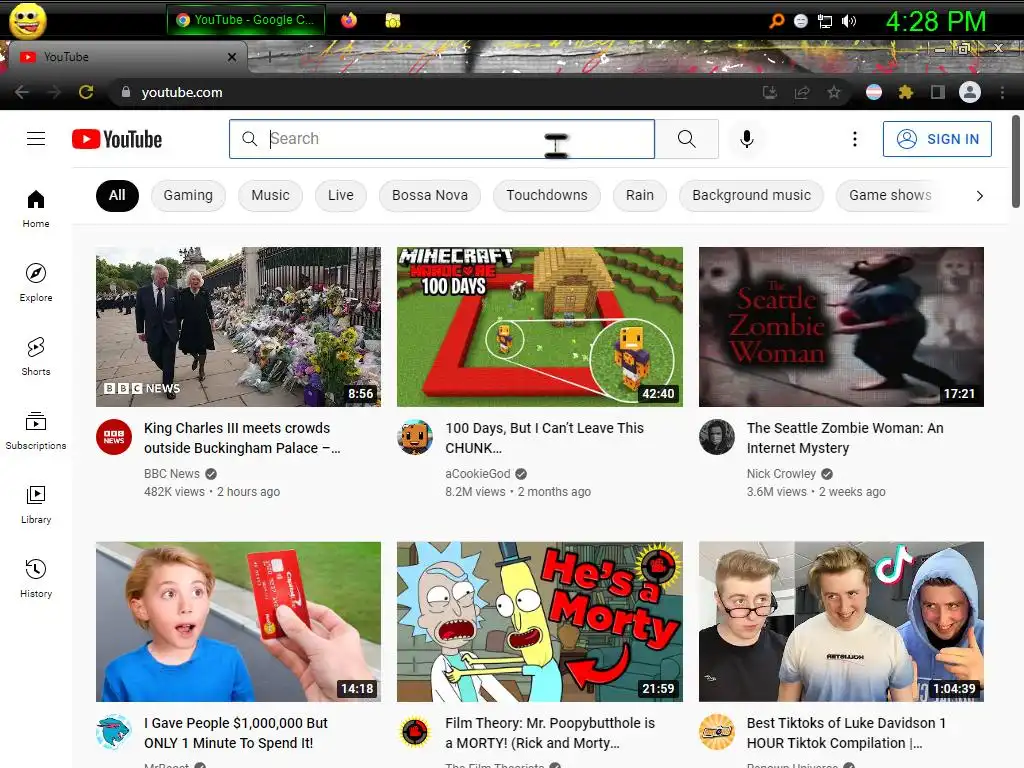Open King Charles III video thumbnail
The width and height of the screenshot is (1024, 768).
click(x=238, y=327)
